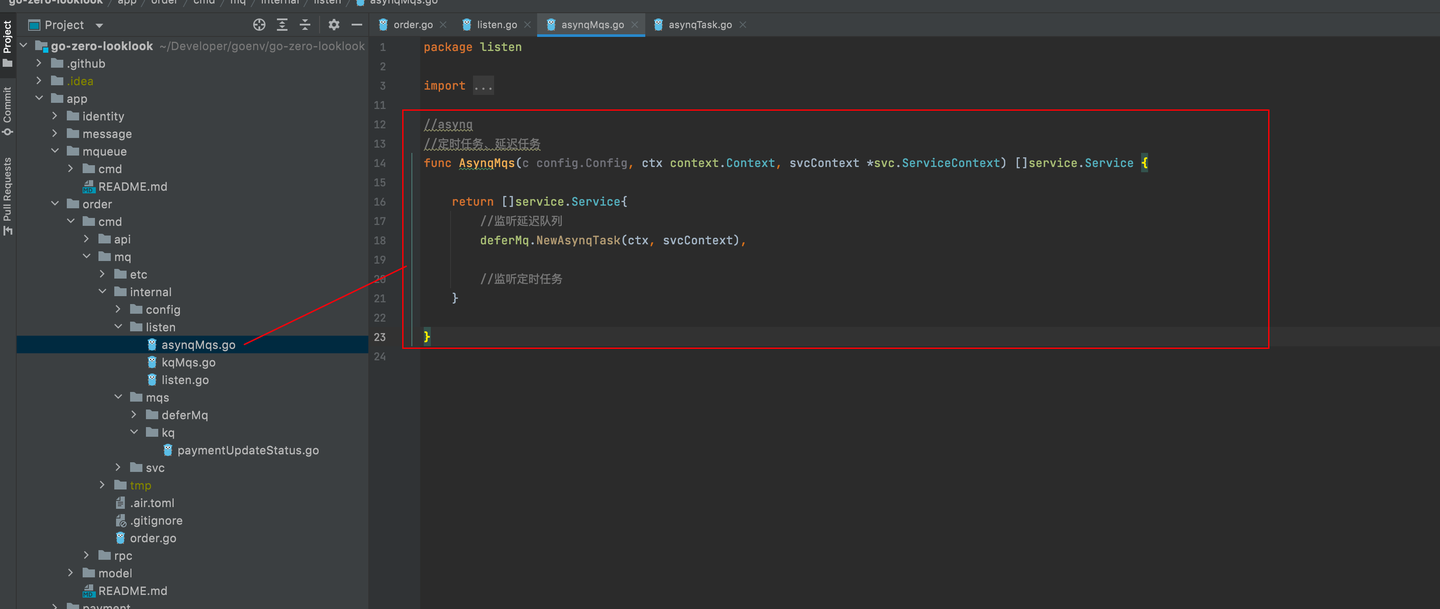
Task: Collapse the mqueue folder
Action: point(56,152)
